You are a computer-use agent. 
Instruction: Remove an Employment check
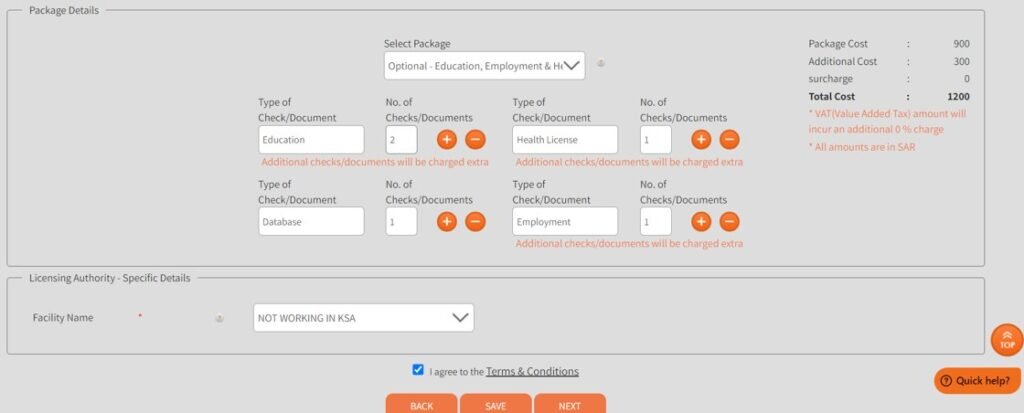pyautogui.click(x=729, y=222)
